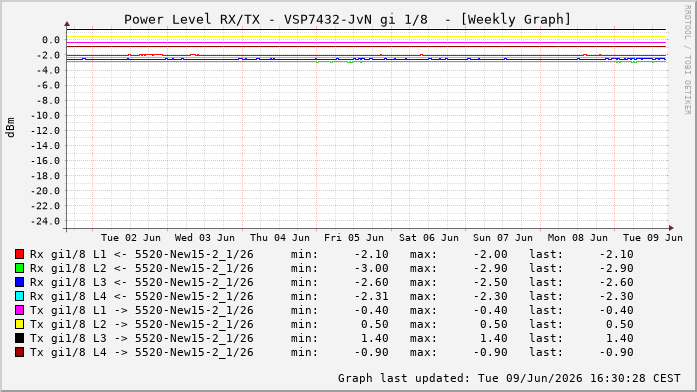Click the 0.0 y-axis tick label
The image size is (697, 392).
pyautogui.click(x=51, y=40)
